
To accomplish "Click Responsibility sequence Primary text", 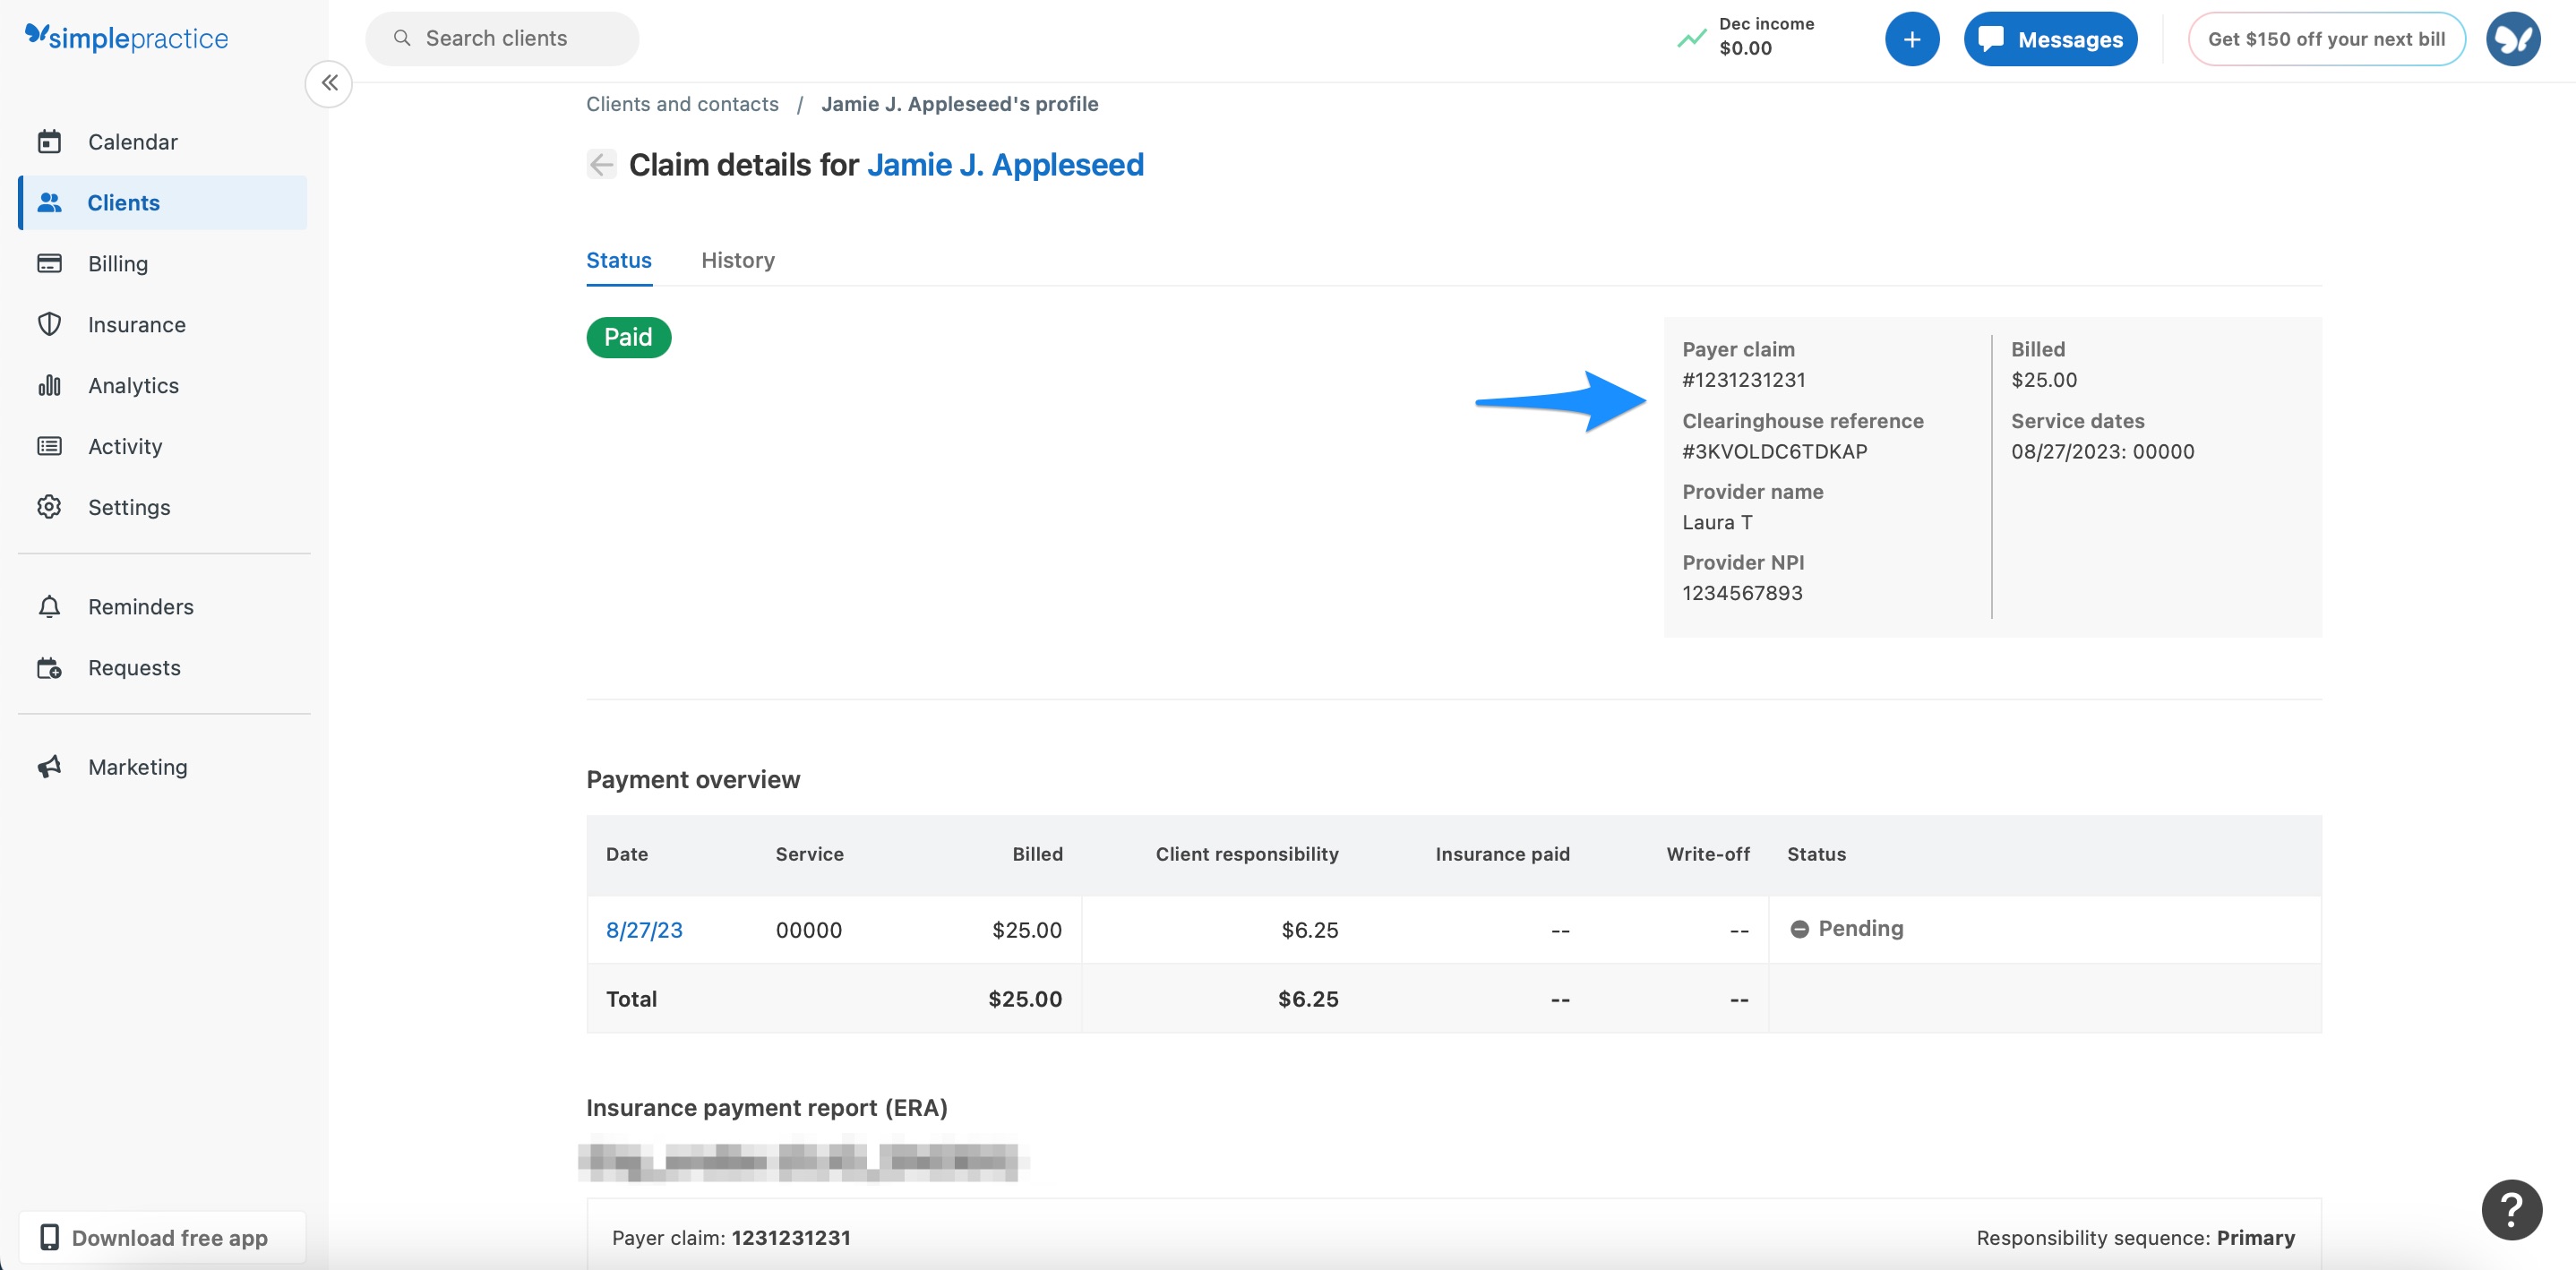I will tap(2136, 1238).
